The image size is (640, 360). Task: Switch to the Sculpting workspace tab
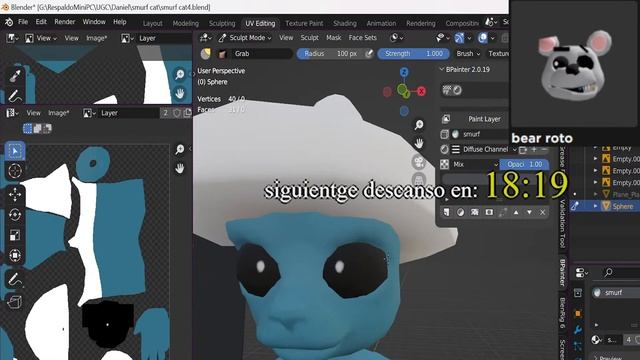pos(222,24)
